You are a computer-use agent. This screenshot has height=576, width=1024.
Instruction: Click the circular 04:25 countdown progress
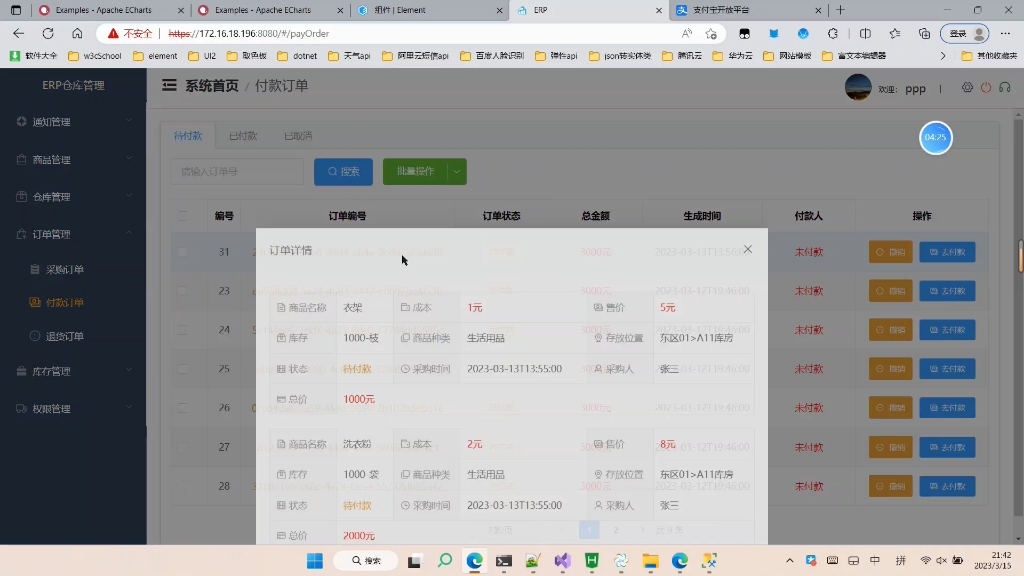935,138
